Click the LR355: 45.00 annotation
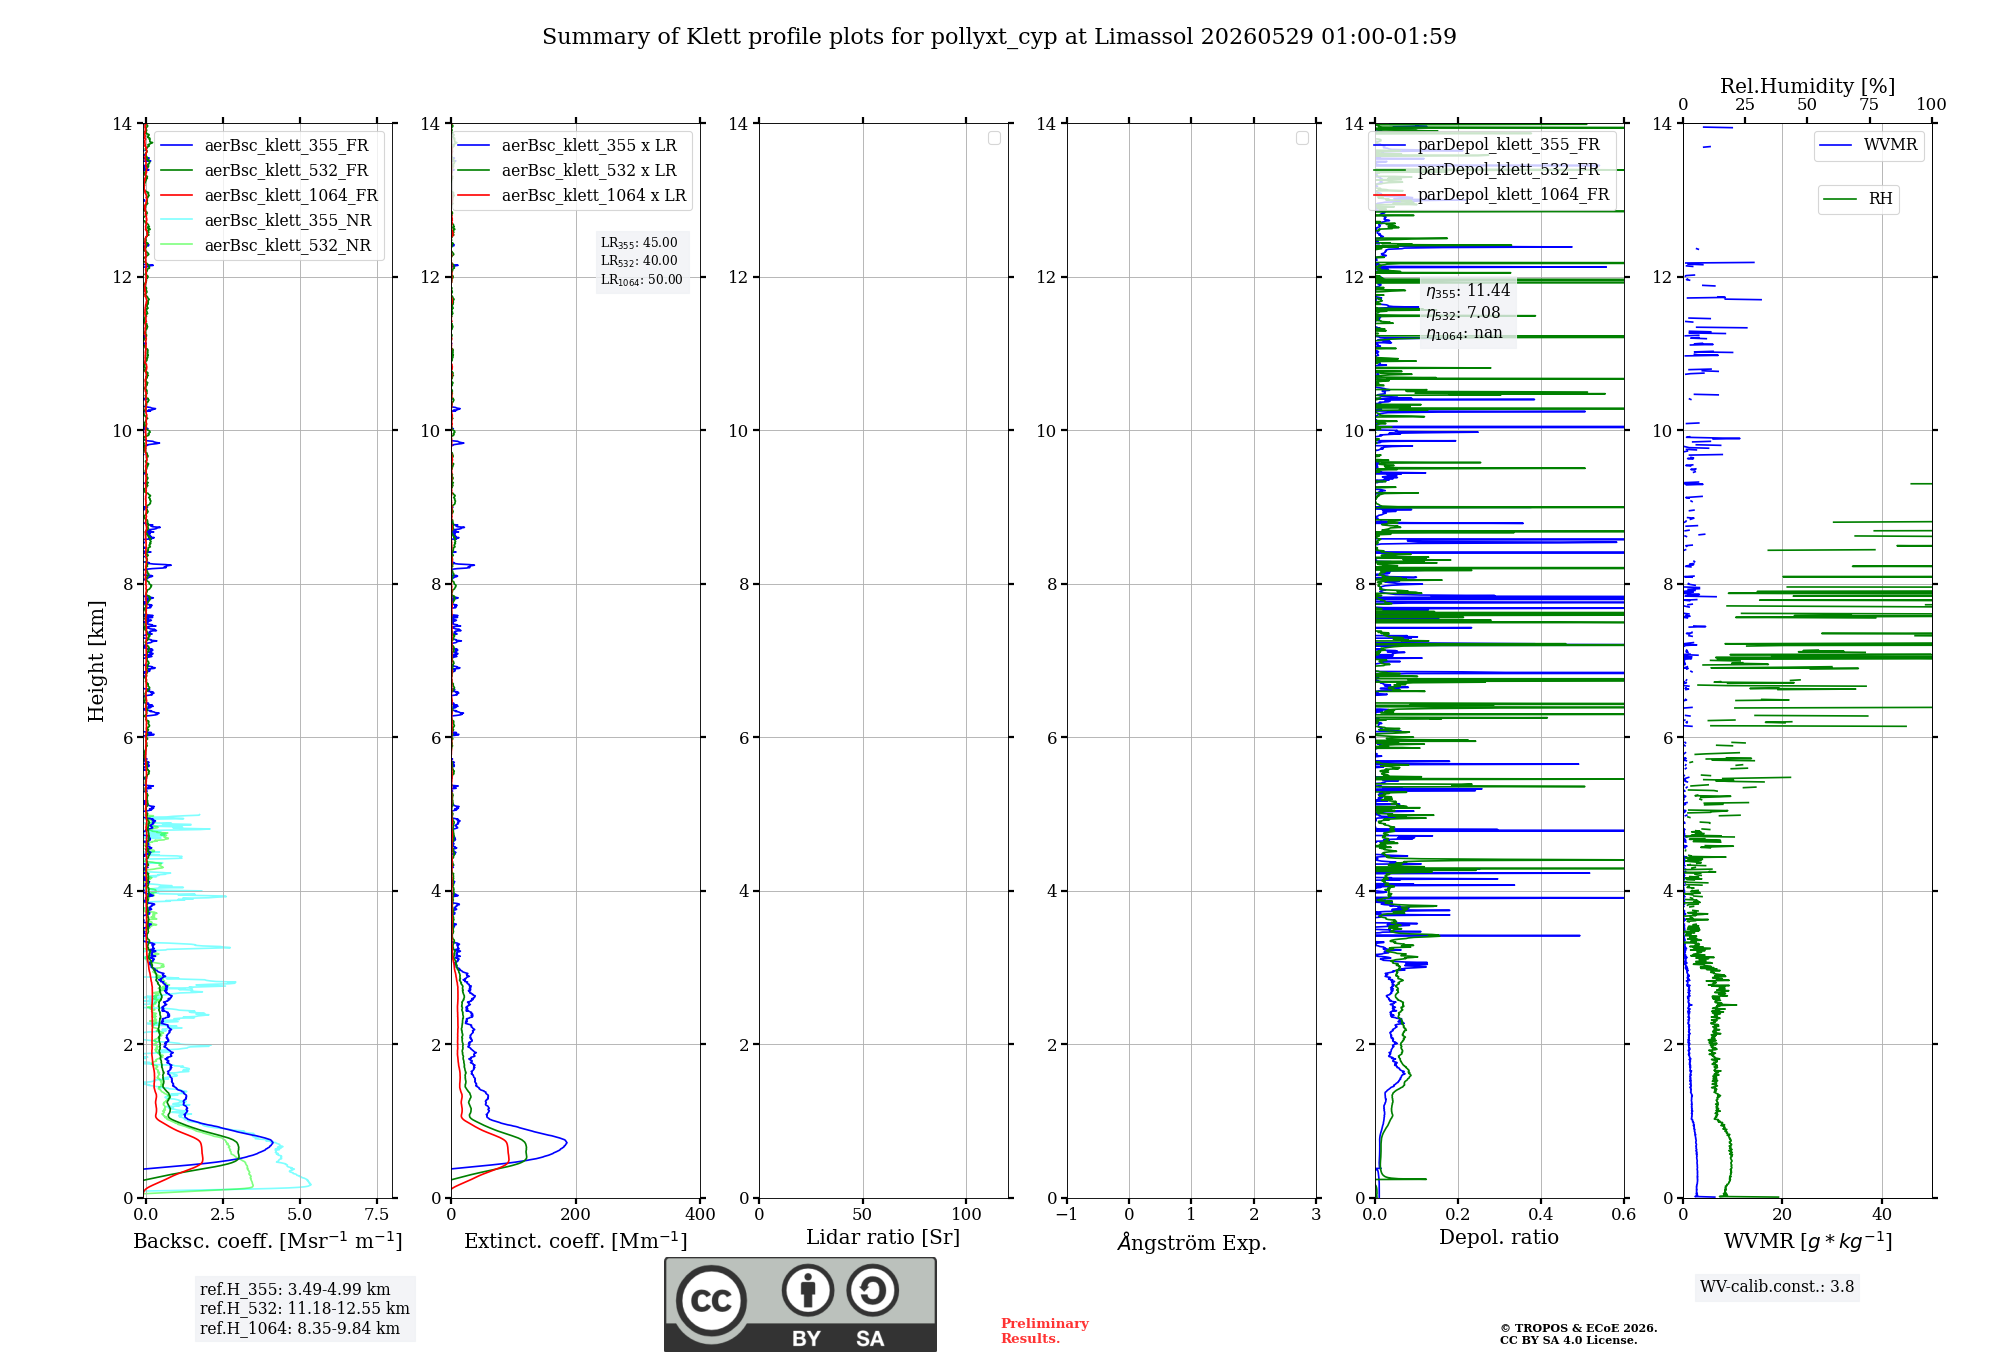2000x1360 pixels. pyautogui.click(x=639, y=243)
